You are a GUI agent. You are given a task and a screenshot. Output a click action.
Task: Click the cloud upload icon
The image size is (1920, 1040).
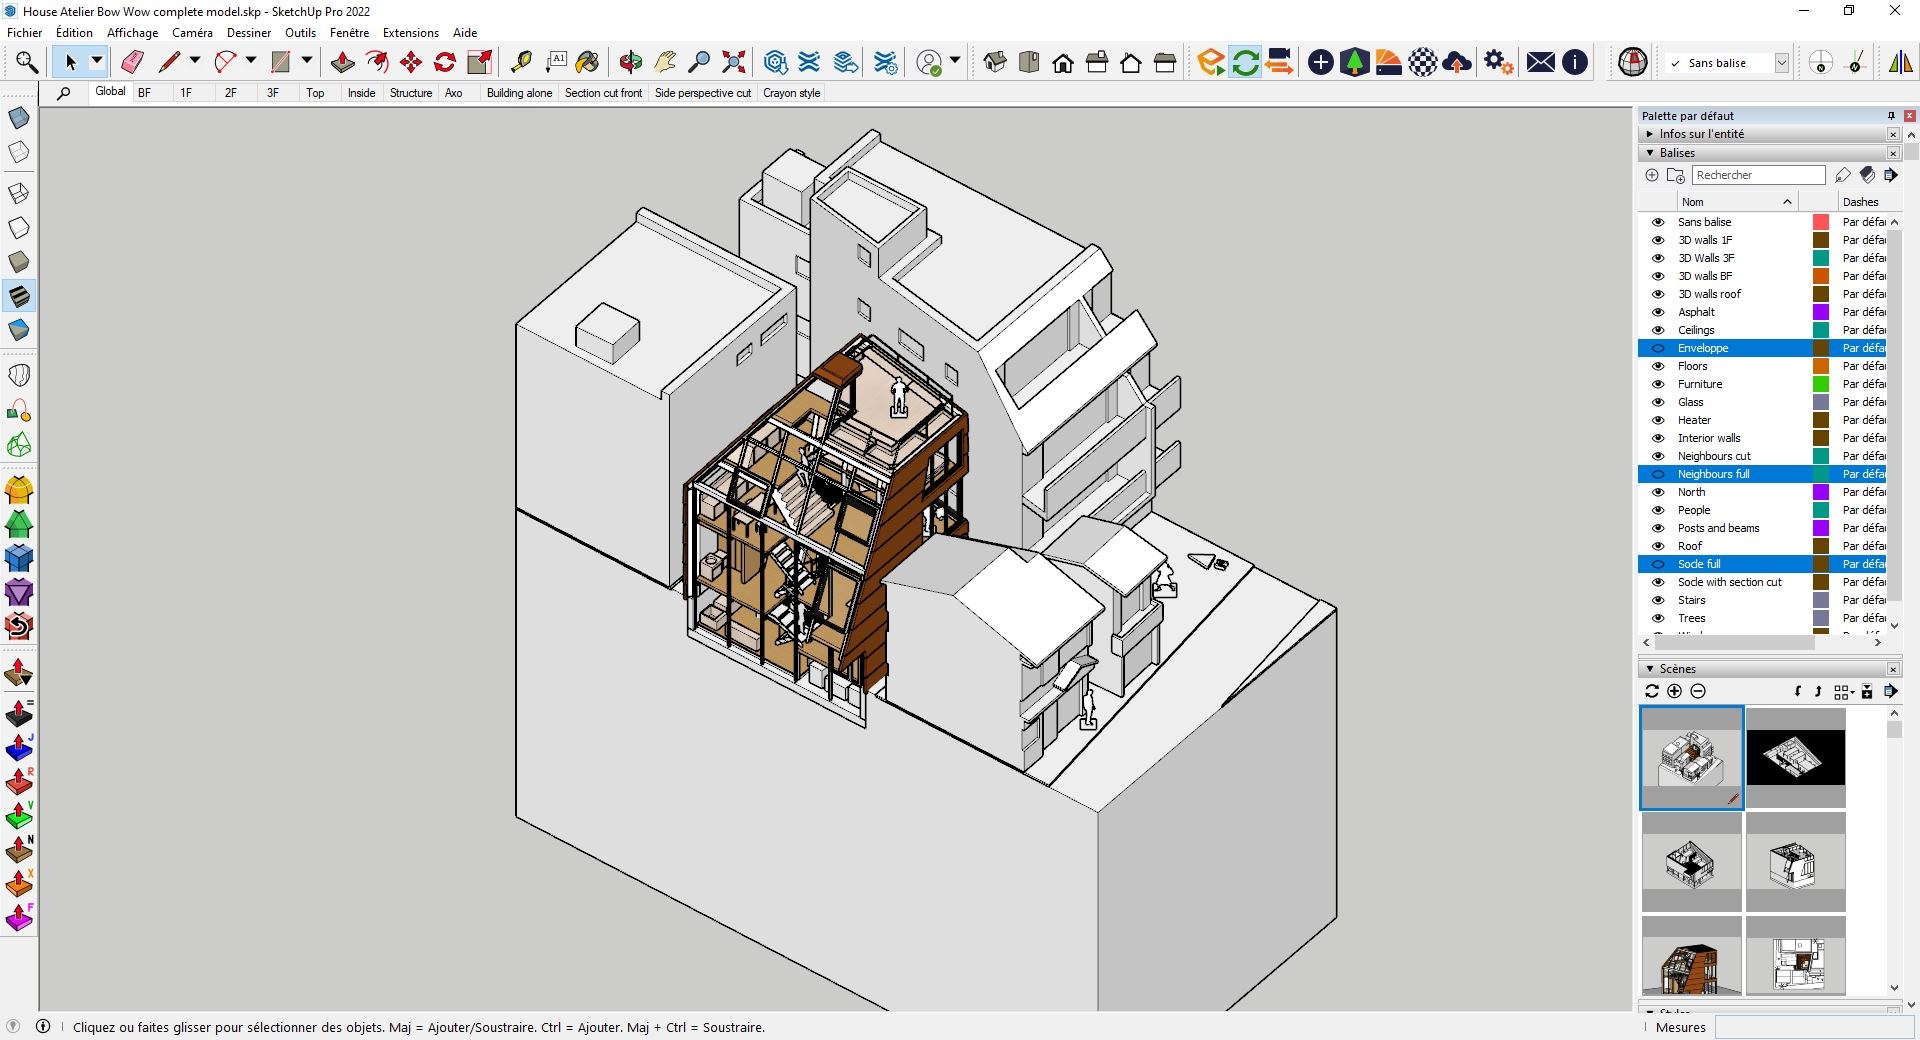[1457, 62]
